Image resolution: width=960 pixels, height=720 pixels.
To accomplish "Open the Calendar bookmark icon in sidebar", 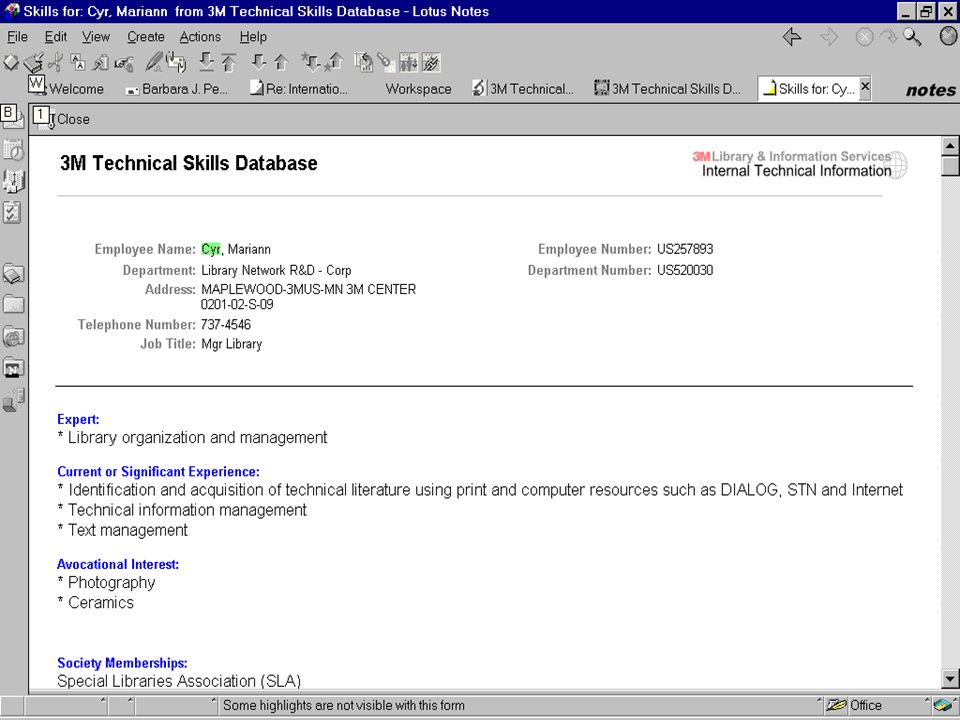I will pyautogui.click(x=13, y=149).
